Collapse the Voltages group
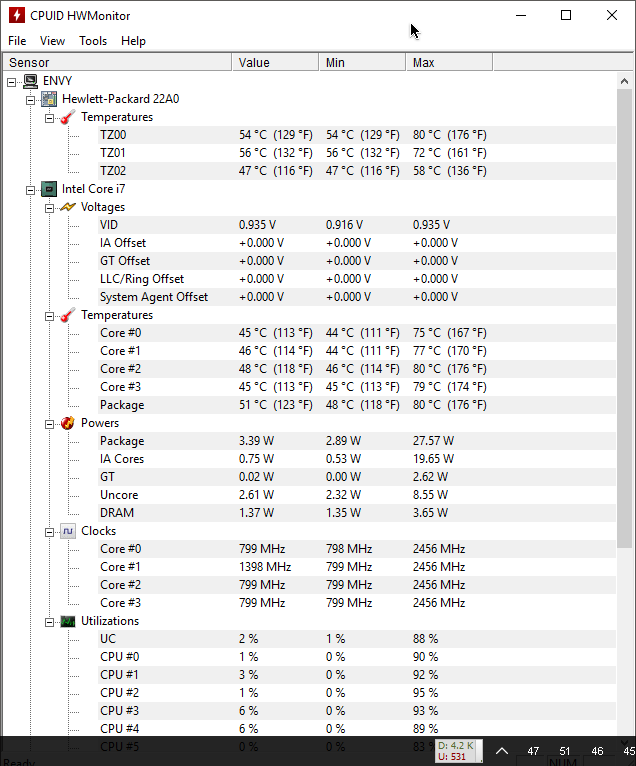This screenshot has width=636, height=766. coord(49,208)
